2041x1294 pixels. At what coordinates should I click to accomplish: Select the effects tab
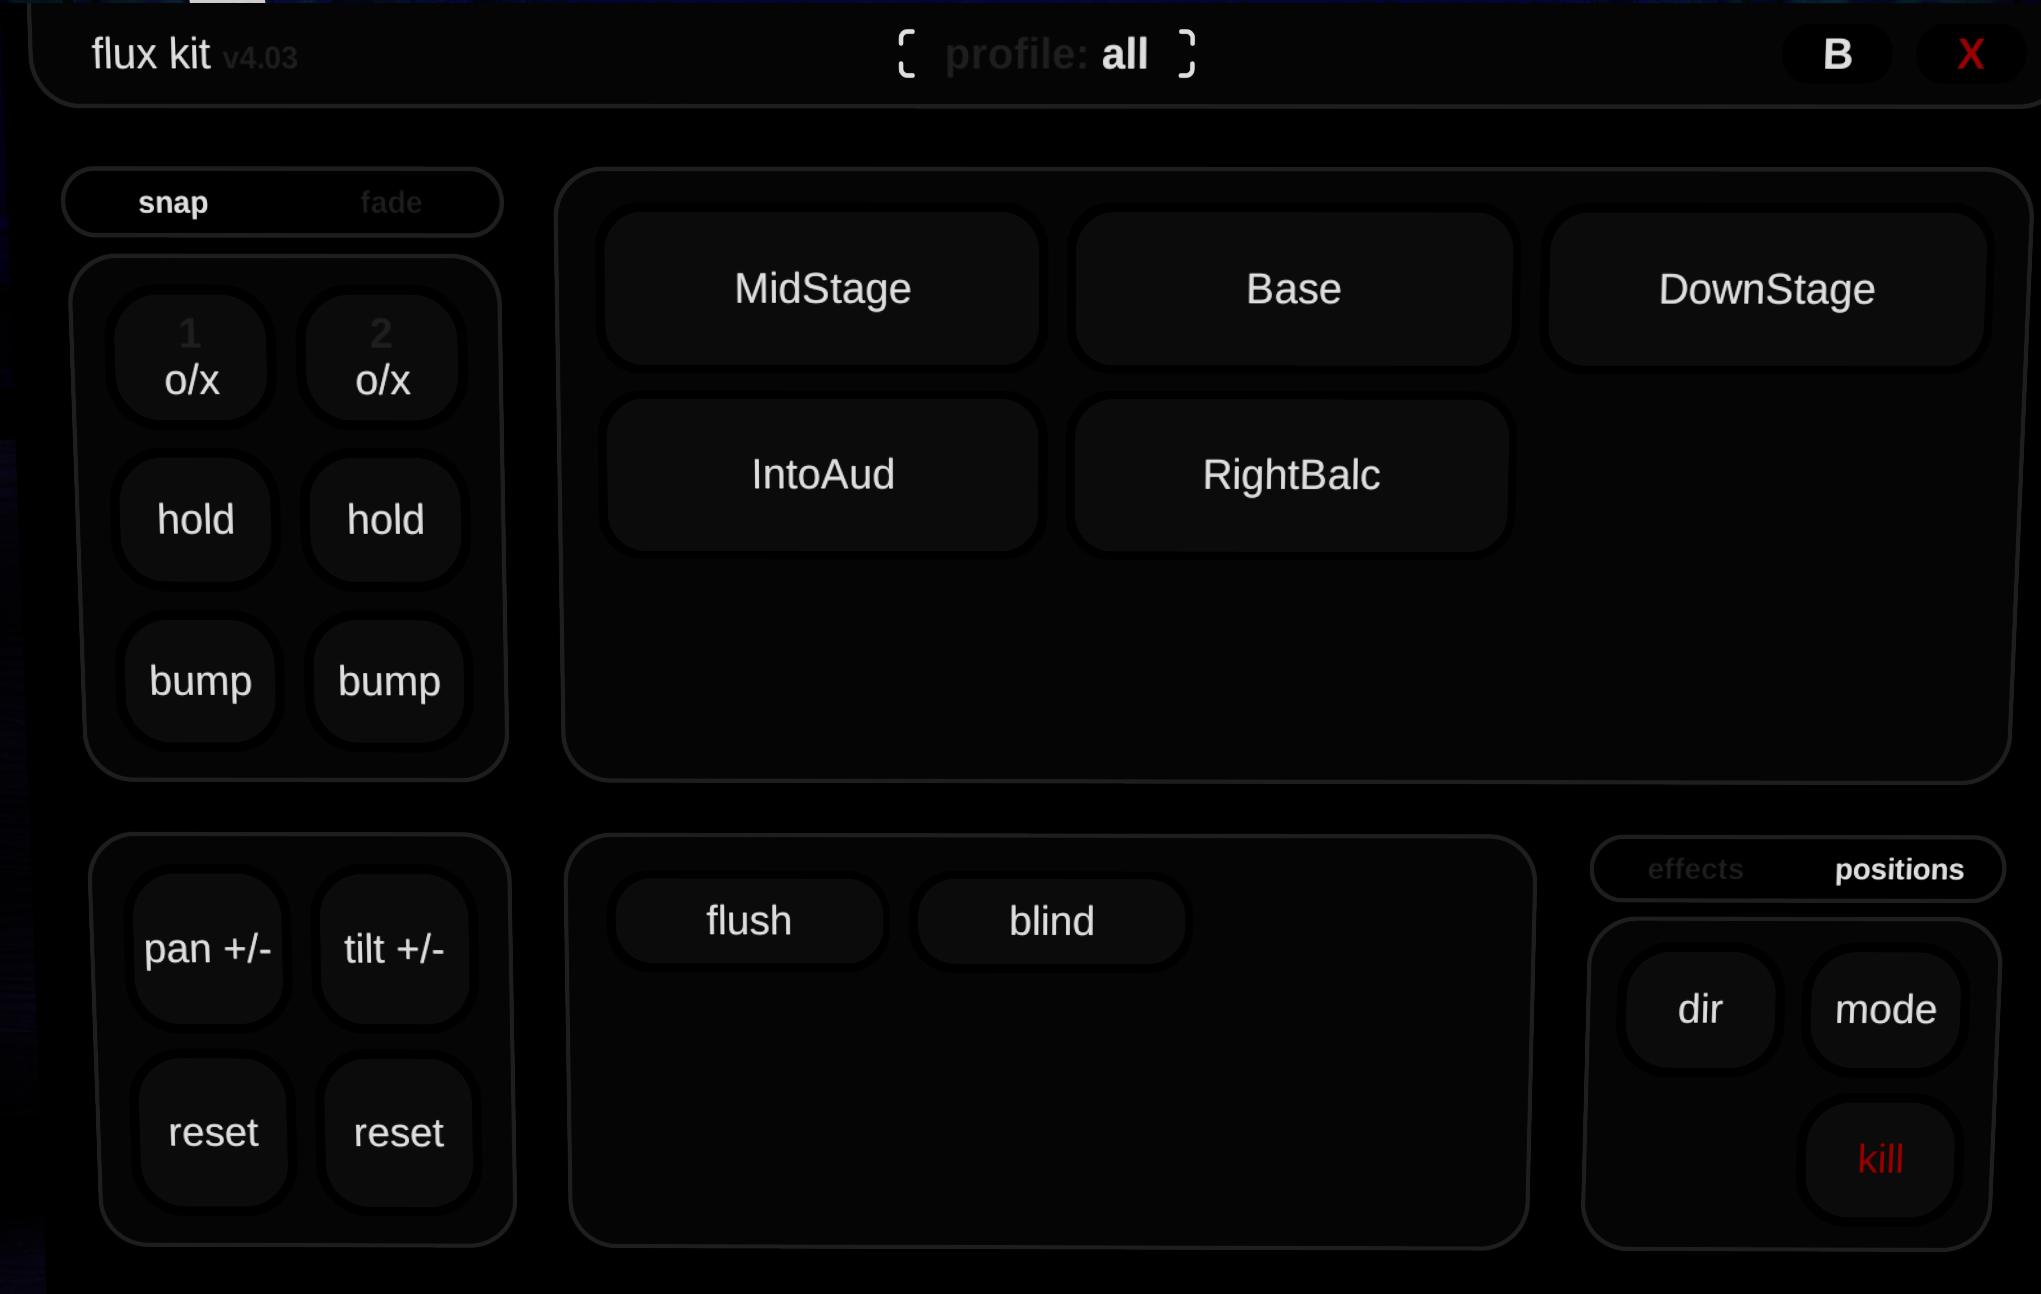pyautogui.click(x=1695, y=869)
